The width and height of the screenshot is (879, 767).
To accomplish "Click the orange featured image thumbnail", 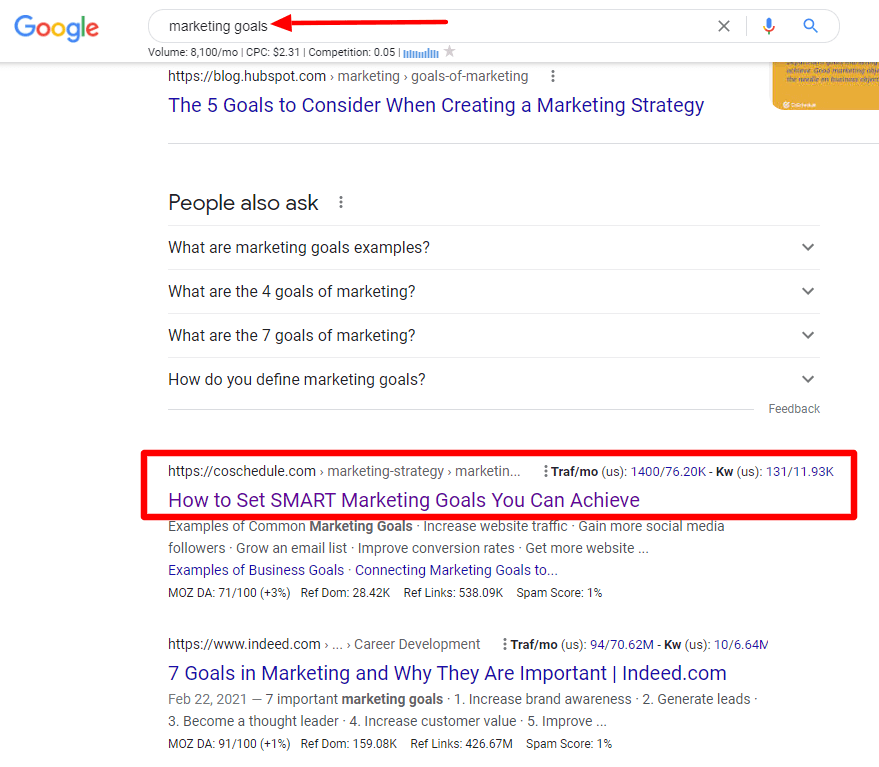I will click(x=825, y=86).
